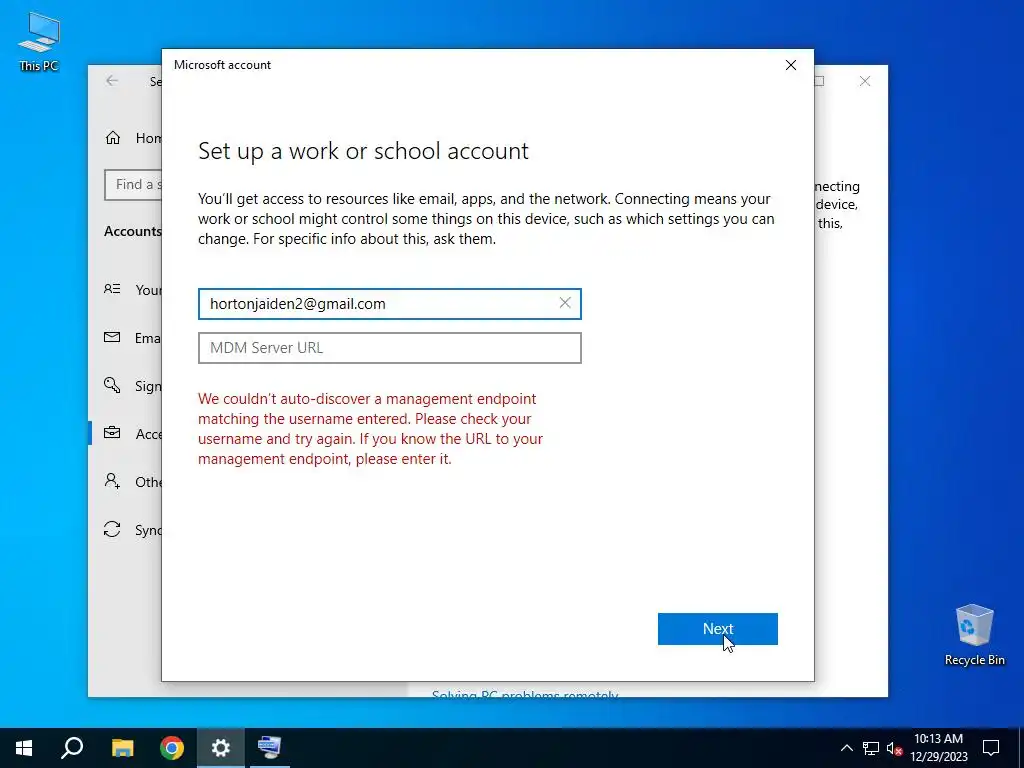Open Other users person icon
The height and width of the screenshot is (768, 1024).
(112, 481)
